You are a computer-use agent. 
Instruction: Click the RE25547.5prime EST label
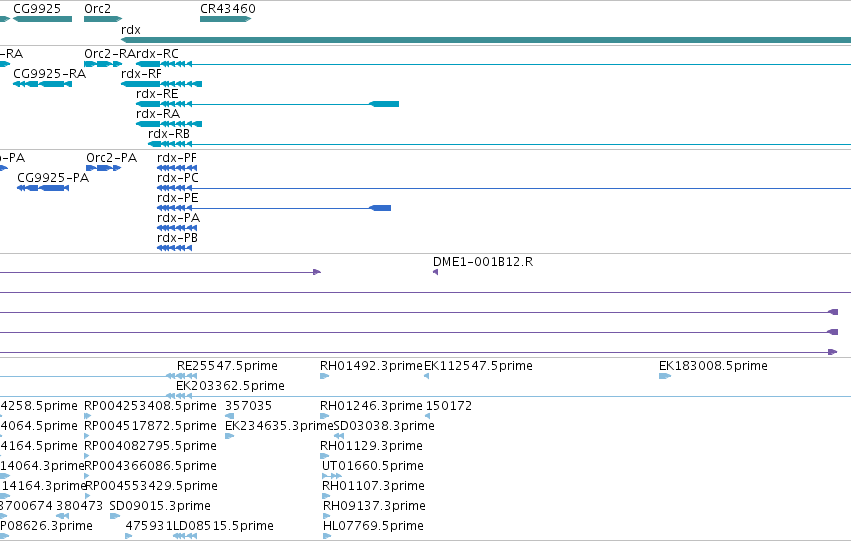(227, 366)
